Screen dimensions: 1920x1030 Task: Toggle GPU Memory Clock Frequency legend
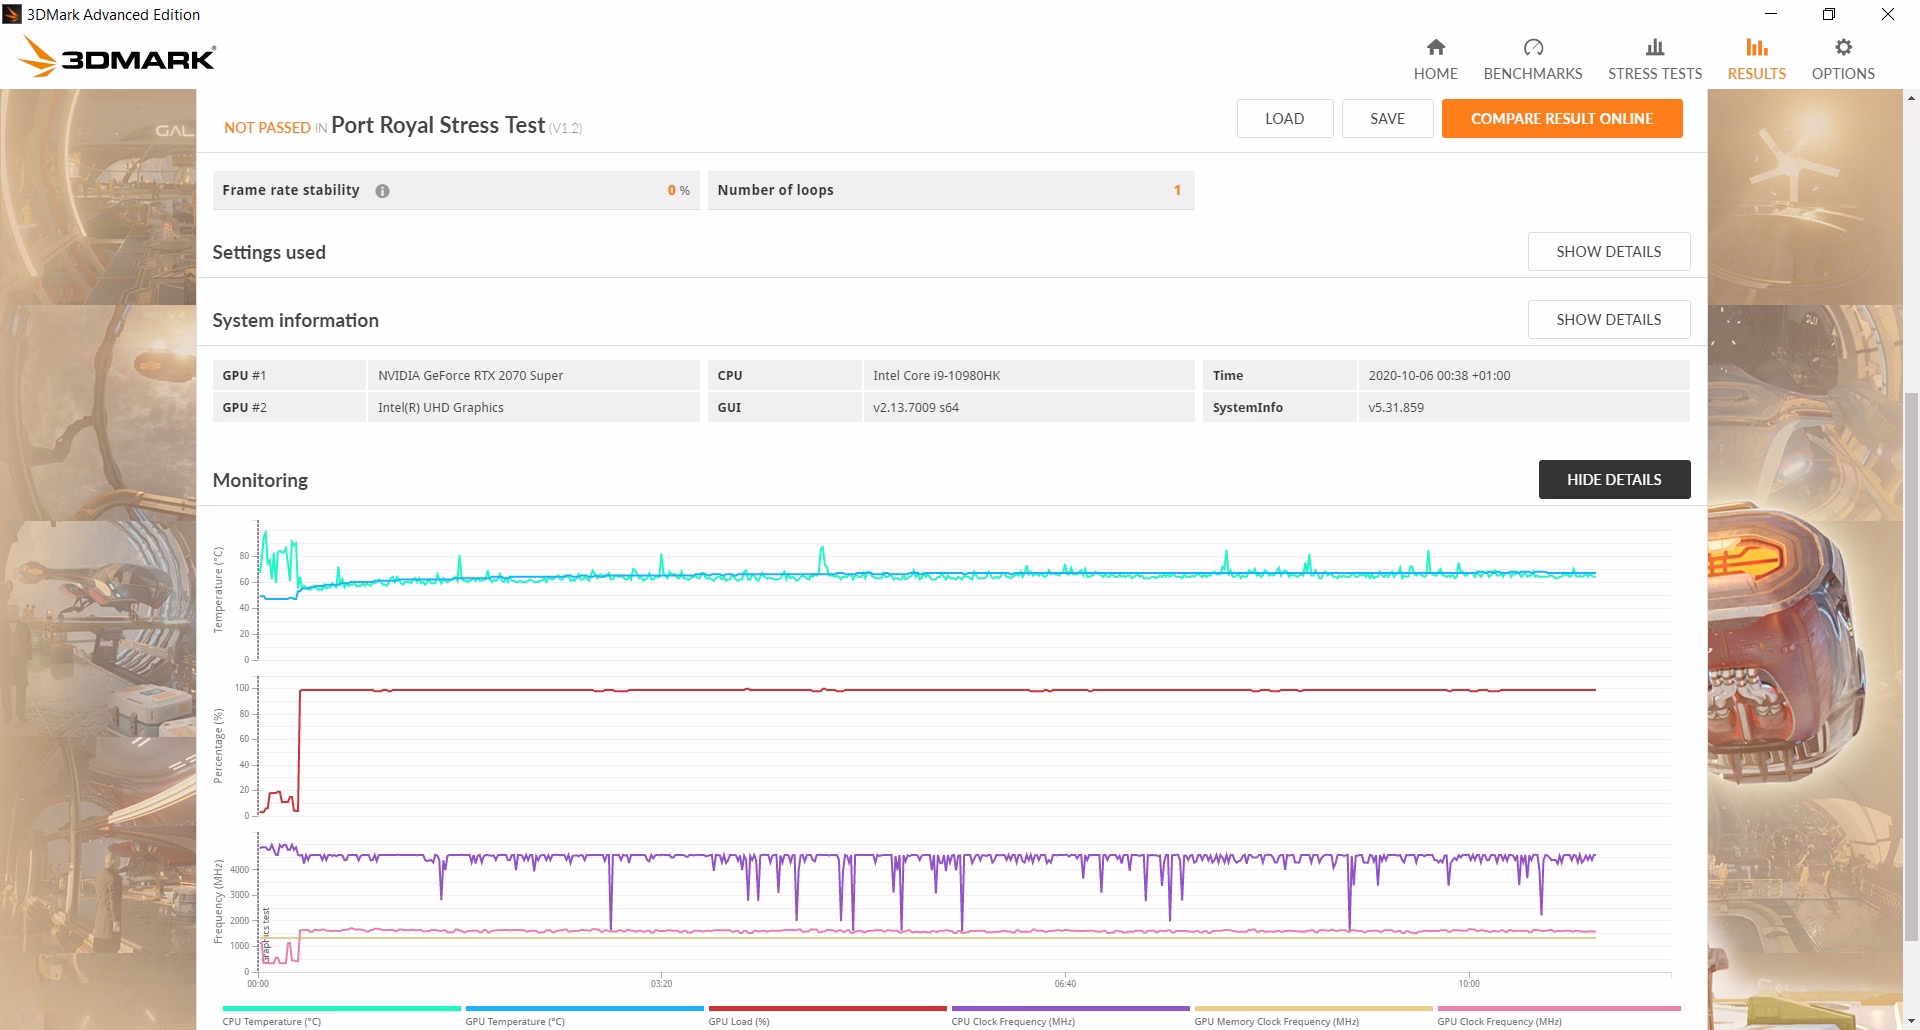tap(1313, 1008)
